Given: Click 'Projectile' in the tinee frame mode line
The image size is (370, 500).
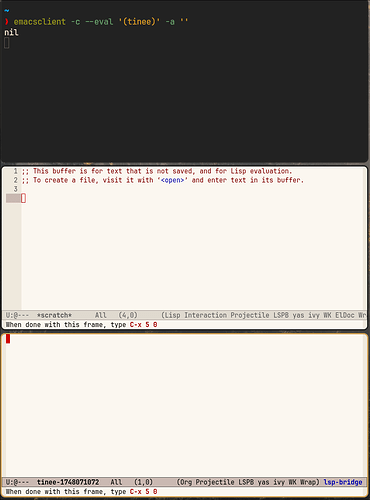Looking at the screenshot, I should (215, 482).
